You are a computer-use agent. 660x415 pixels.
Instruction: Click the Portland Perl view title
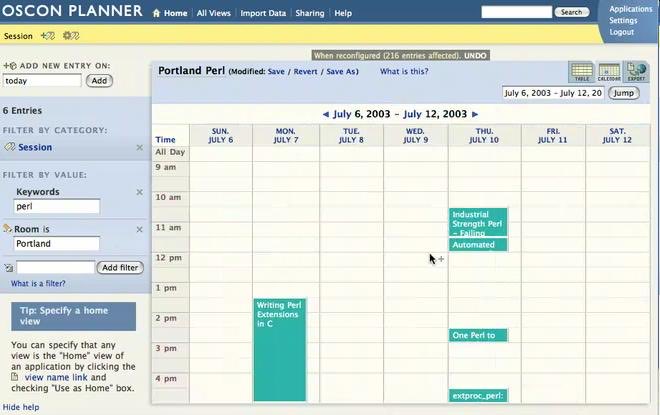[x=192, y=71]
